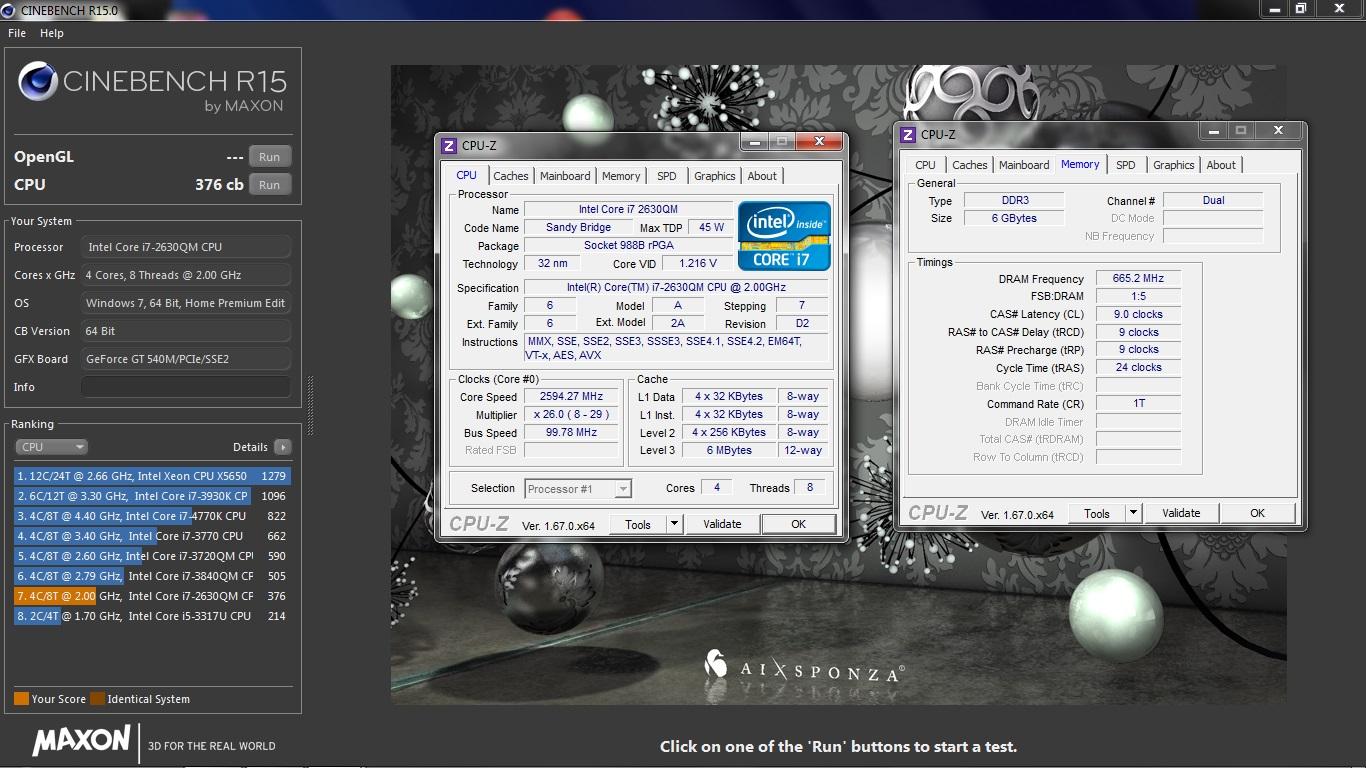Click the Processor field in Your System
The width and height of the screenshot is (1366, 768).
pos(186,247)
